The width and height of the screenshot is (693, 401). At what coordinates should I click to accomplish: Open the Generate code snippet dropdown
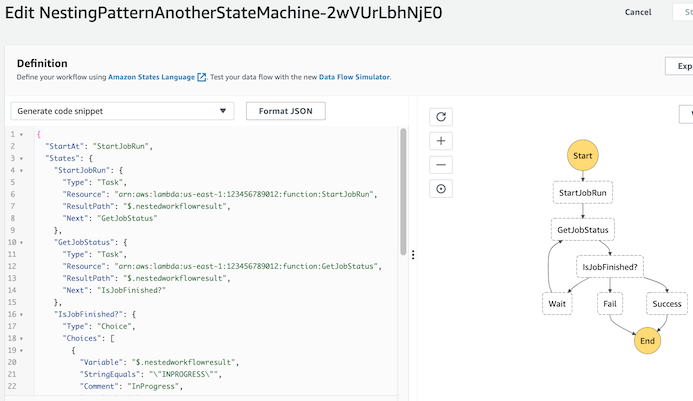pos(122,111)
